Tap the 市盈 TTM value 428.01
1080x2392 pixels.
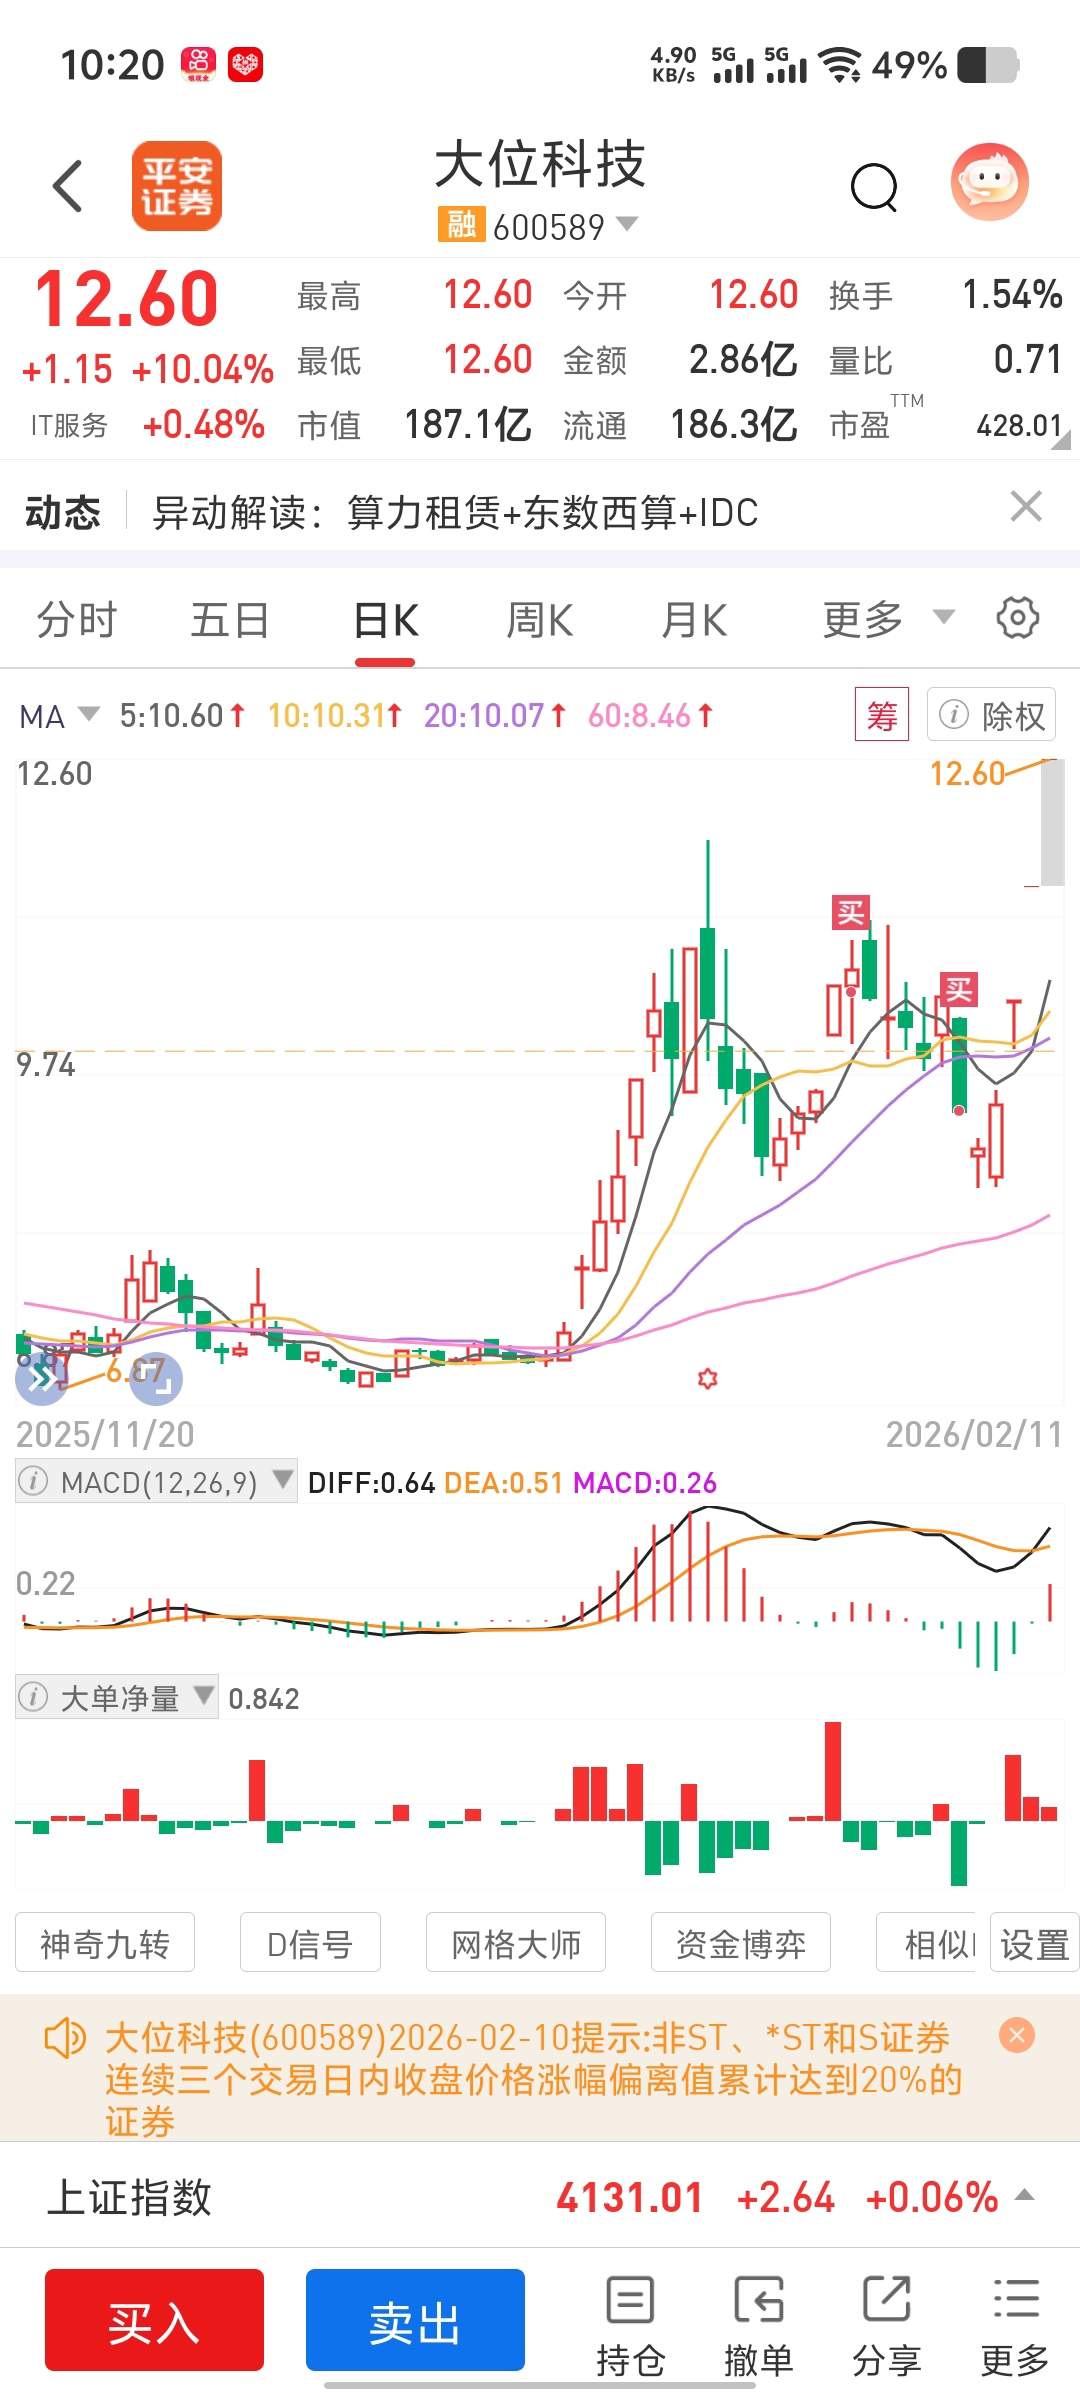pyautogui.click(x=1018, y=425)
